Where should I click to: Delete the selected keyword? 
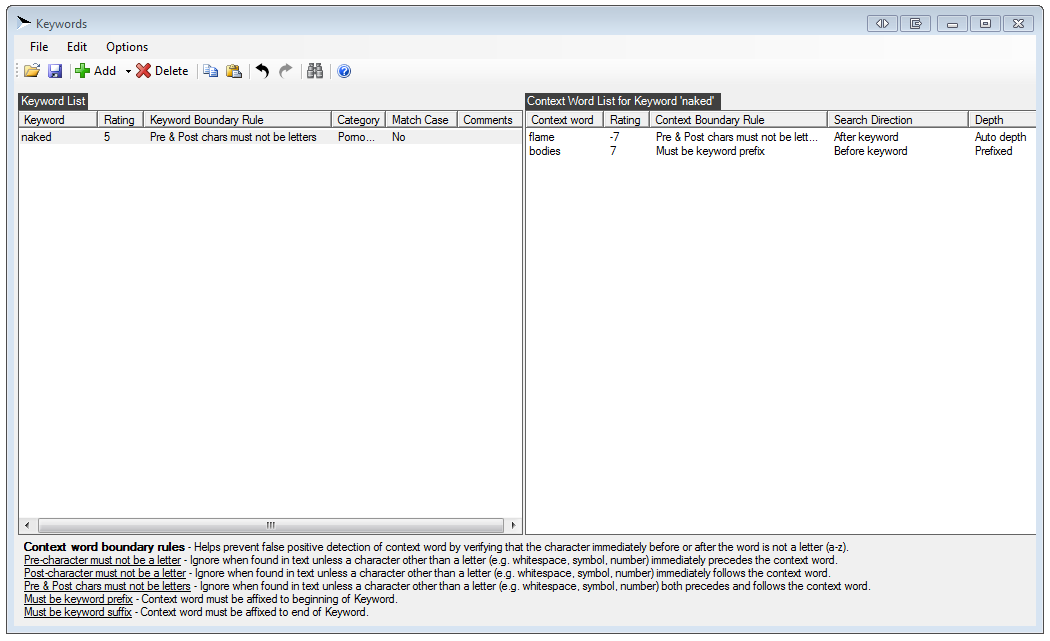[162, 71]
